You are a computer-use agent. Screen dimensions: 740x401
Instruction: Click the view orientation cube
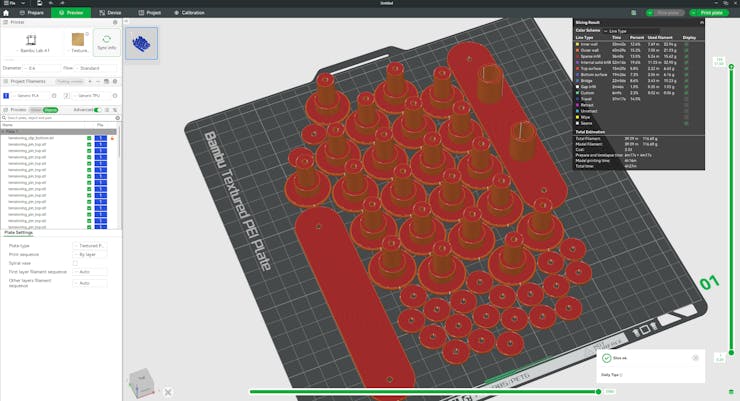141,382
